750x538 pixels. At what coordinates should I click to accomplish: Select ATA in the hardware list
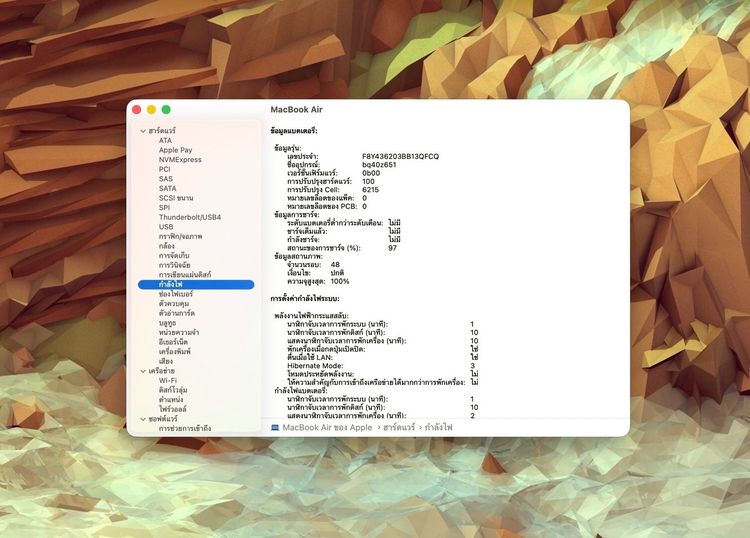165,141
